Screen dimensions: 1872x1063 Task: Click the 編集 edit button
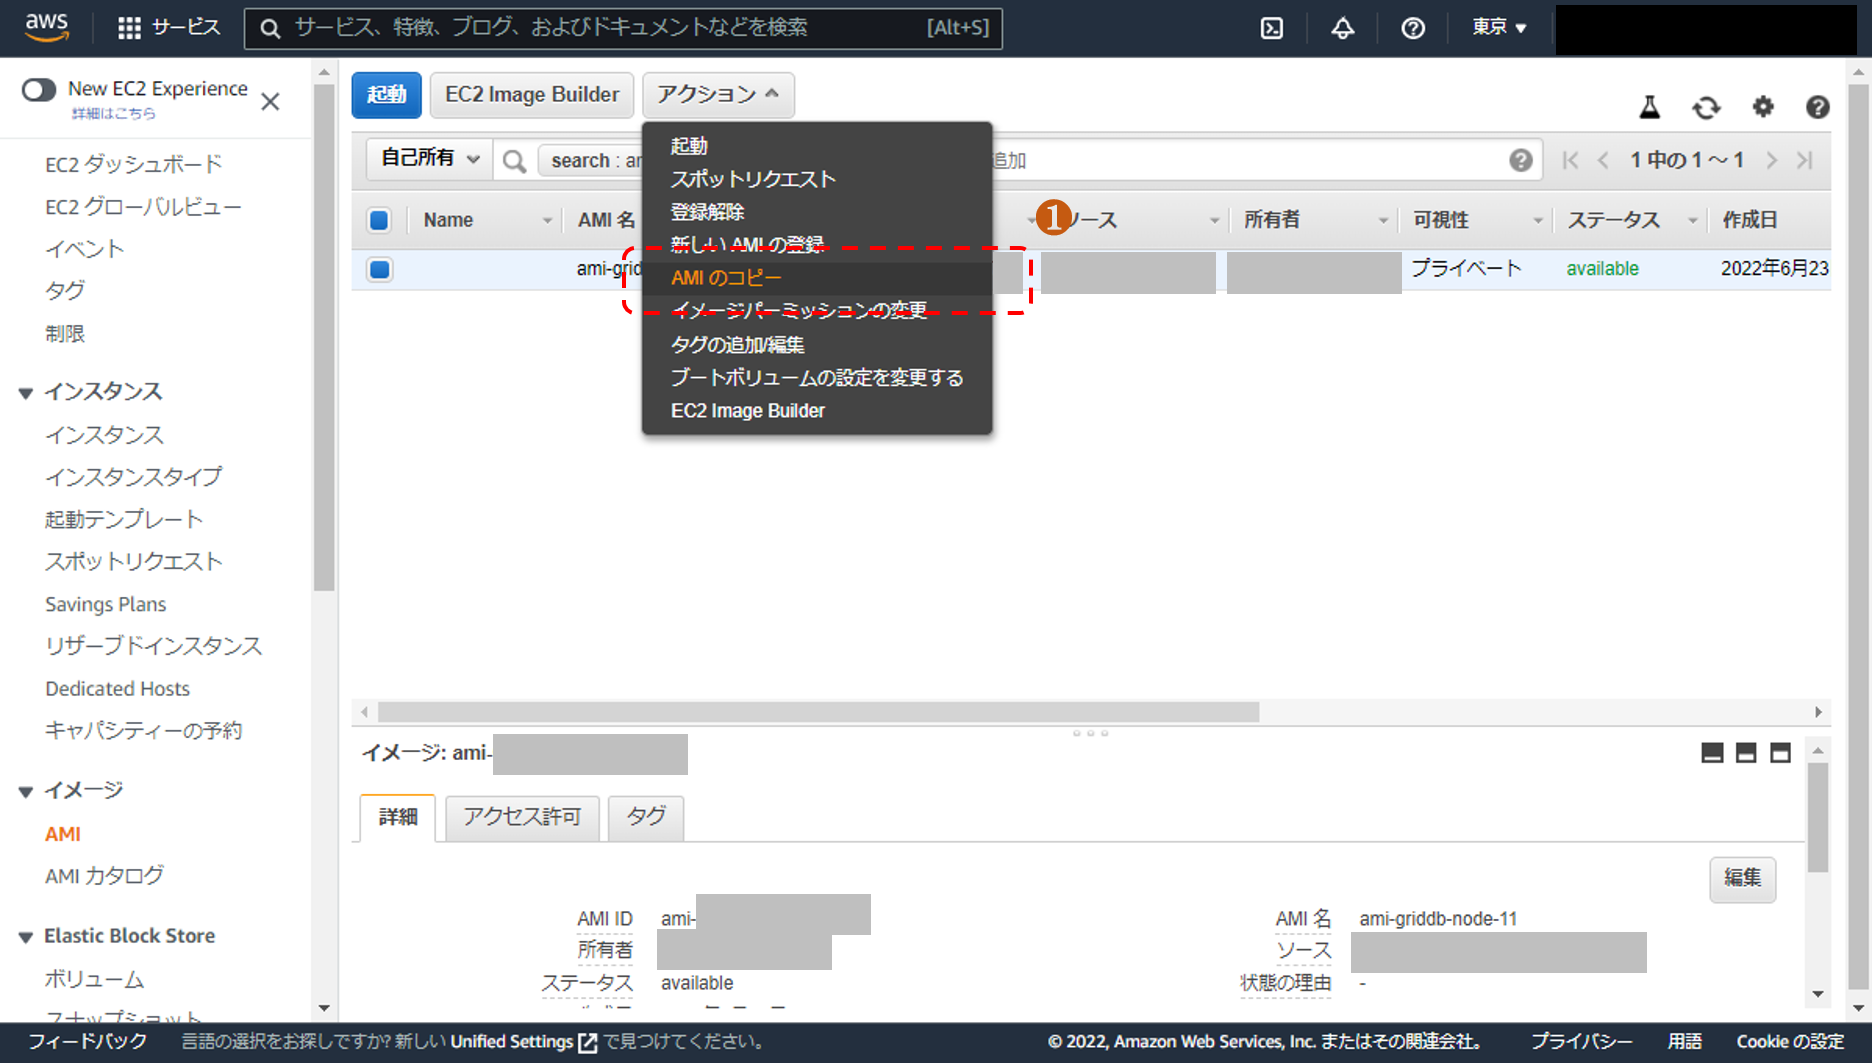[1741, 878]
